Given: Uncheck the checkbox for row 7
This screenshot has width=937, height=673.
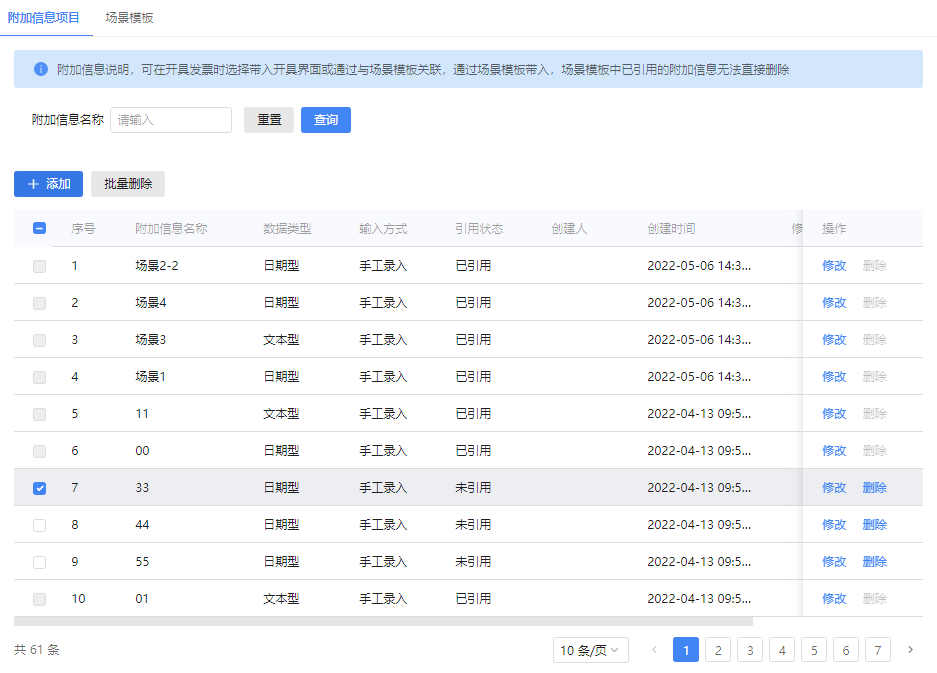Looking at the screenshot, I should pyautogui.click(x=39, y=488).
